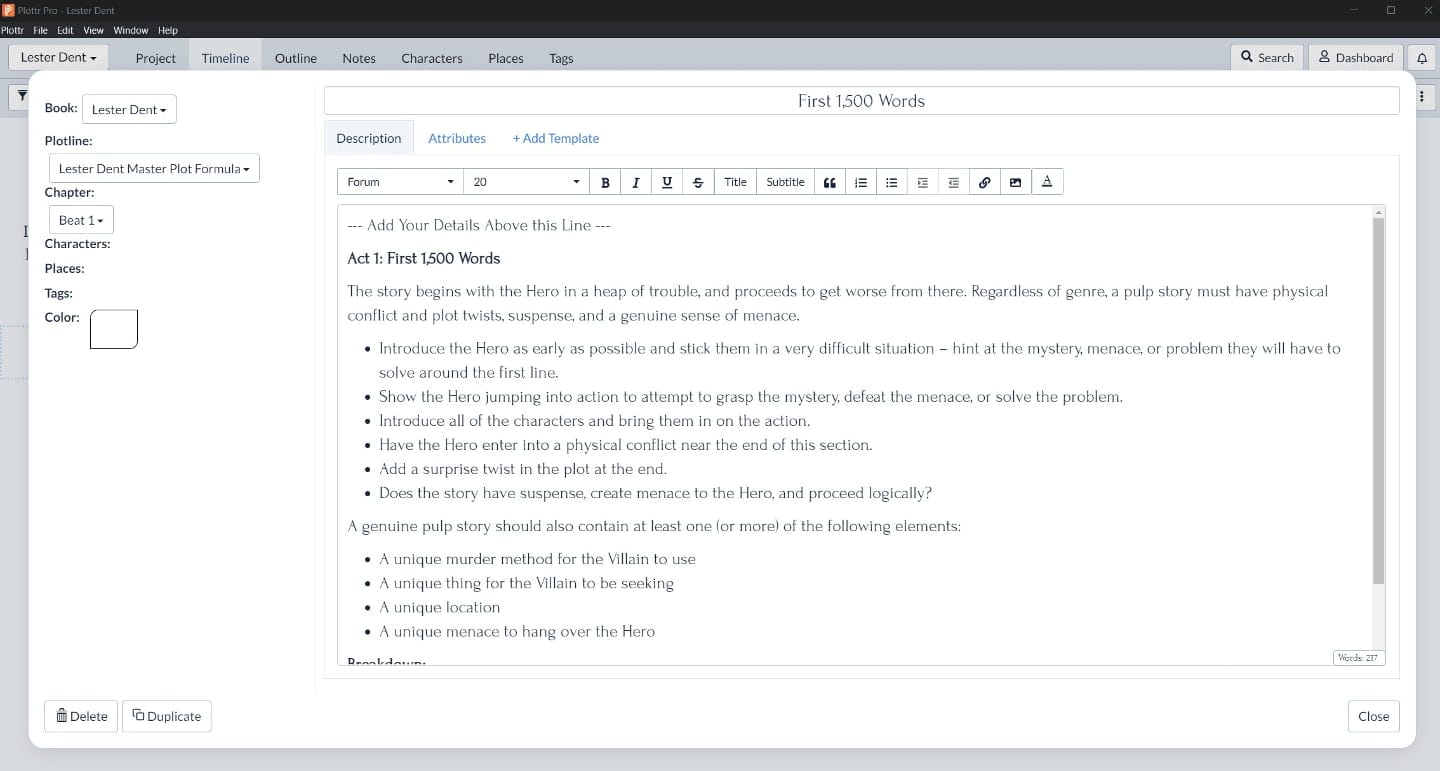Open the Forum font family dropdown
The height and width of the screenshot is (771, 1440).
(x=400, y=182)
